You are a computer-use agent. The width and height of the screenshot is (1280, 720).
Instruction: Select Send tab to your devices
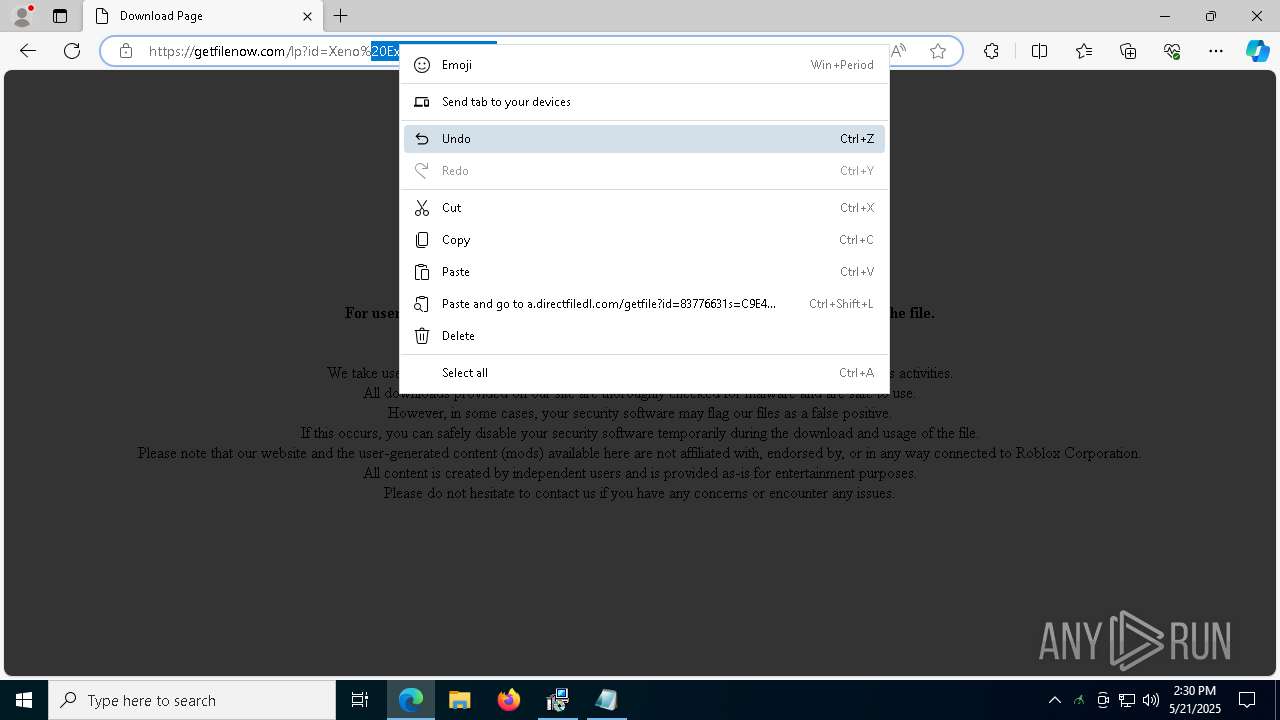[644, 102]
